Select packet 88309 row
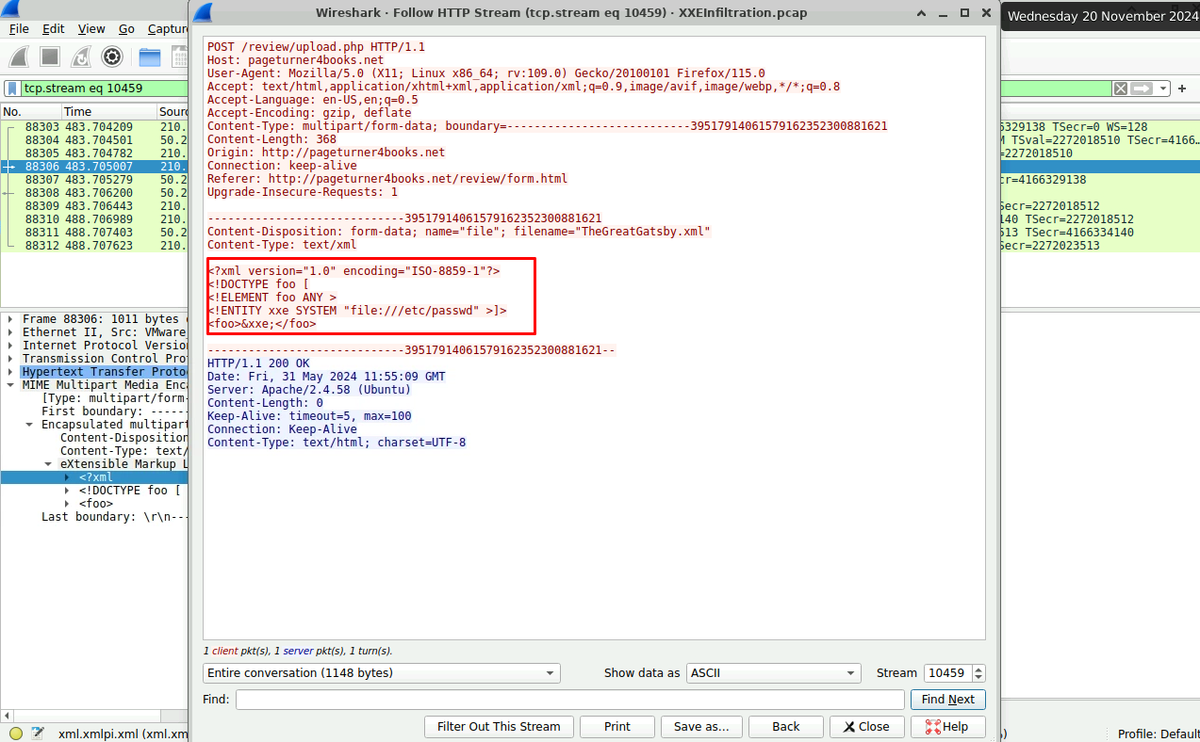The width and height of the screenshot is (1200, 742). tap(95, 206)
